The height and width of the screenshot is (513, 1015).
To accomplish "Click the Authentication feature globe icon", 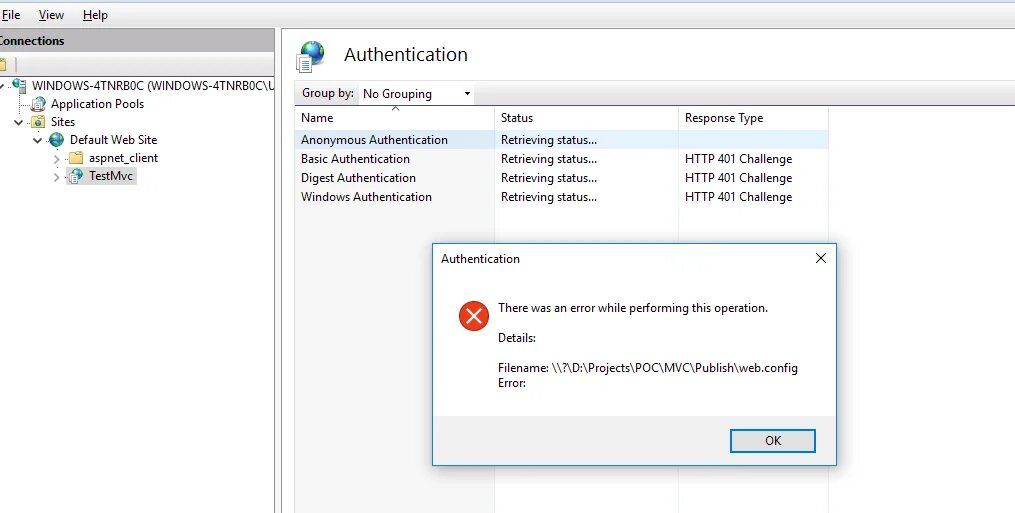I will (312, 56).
